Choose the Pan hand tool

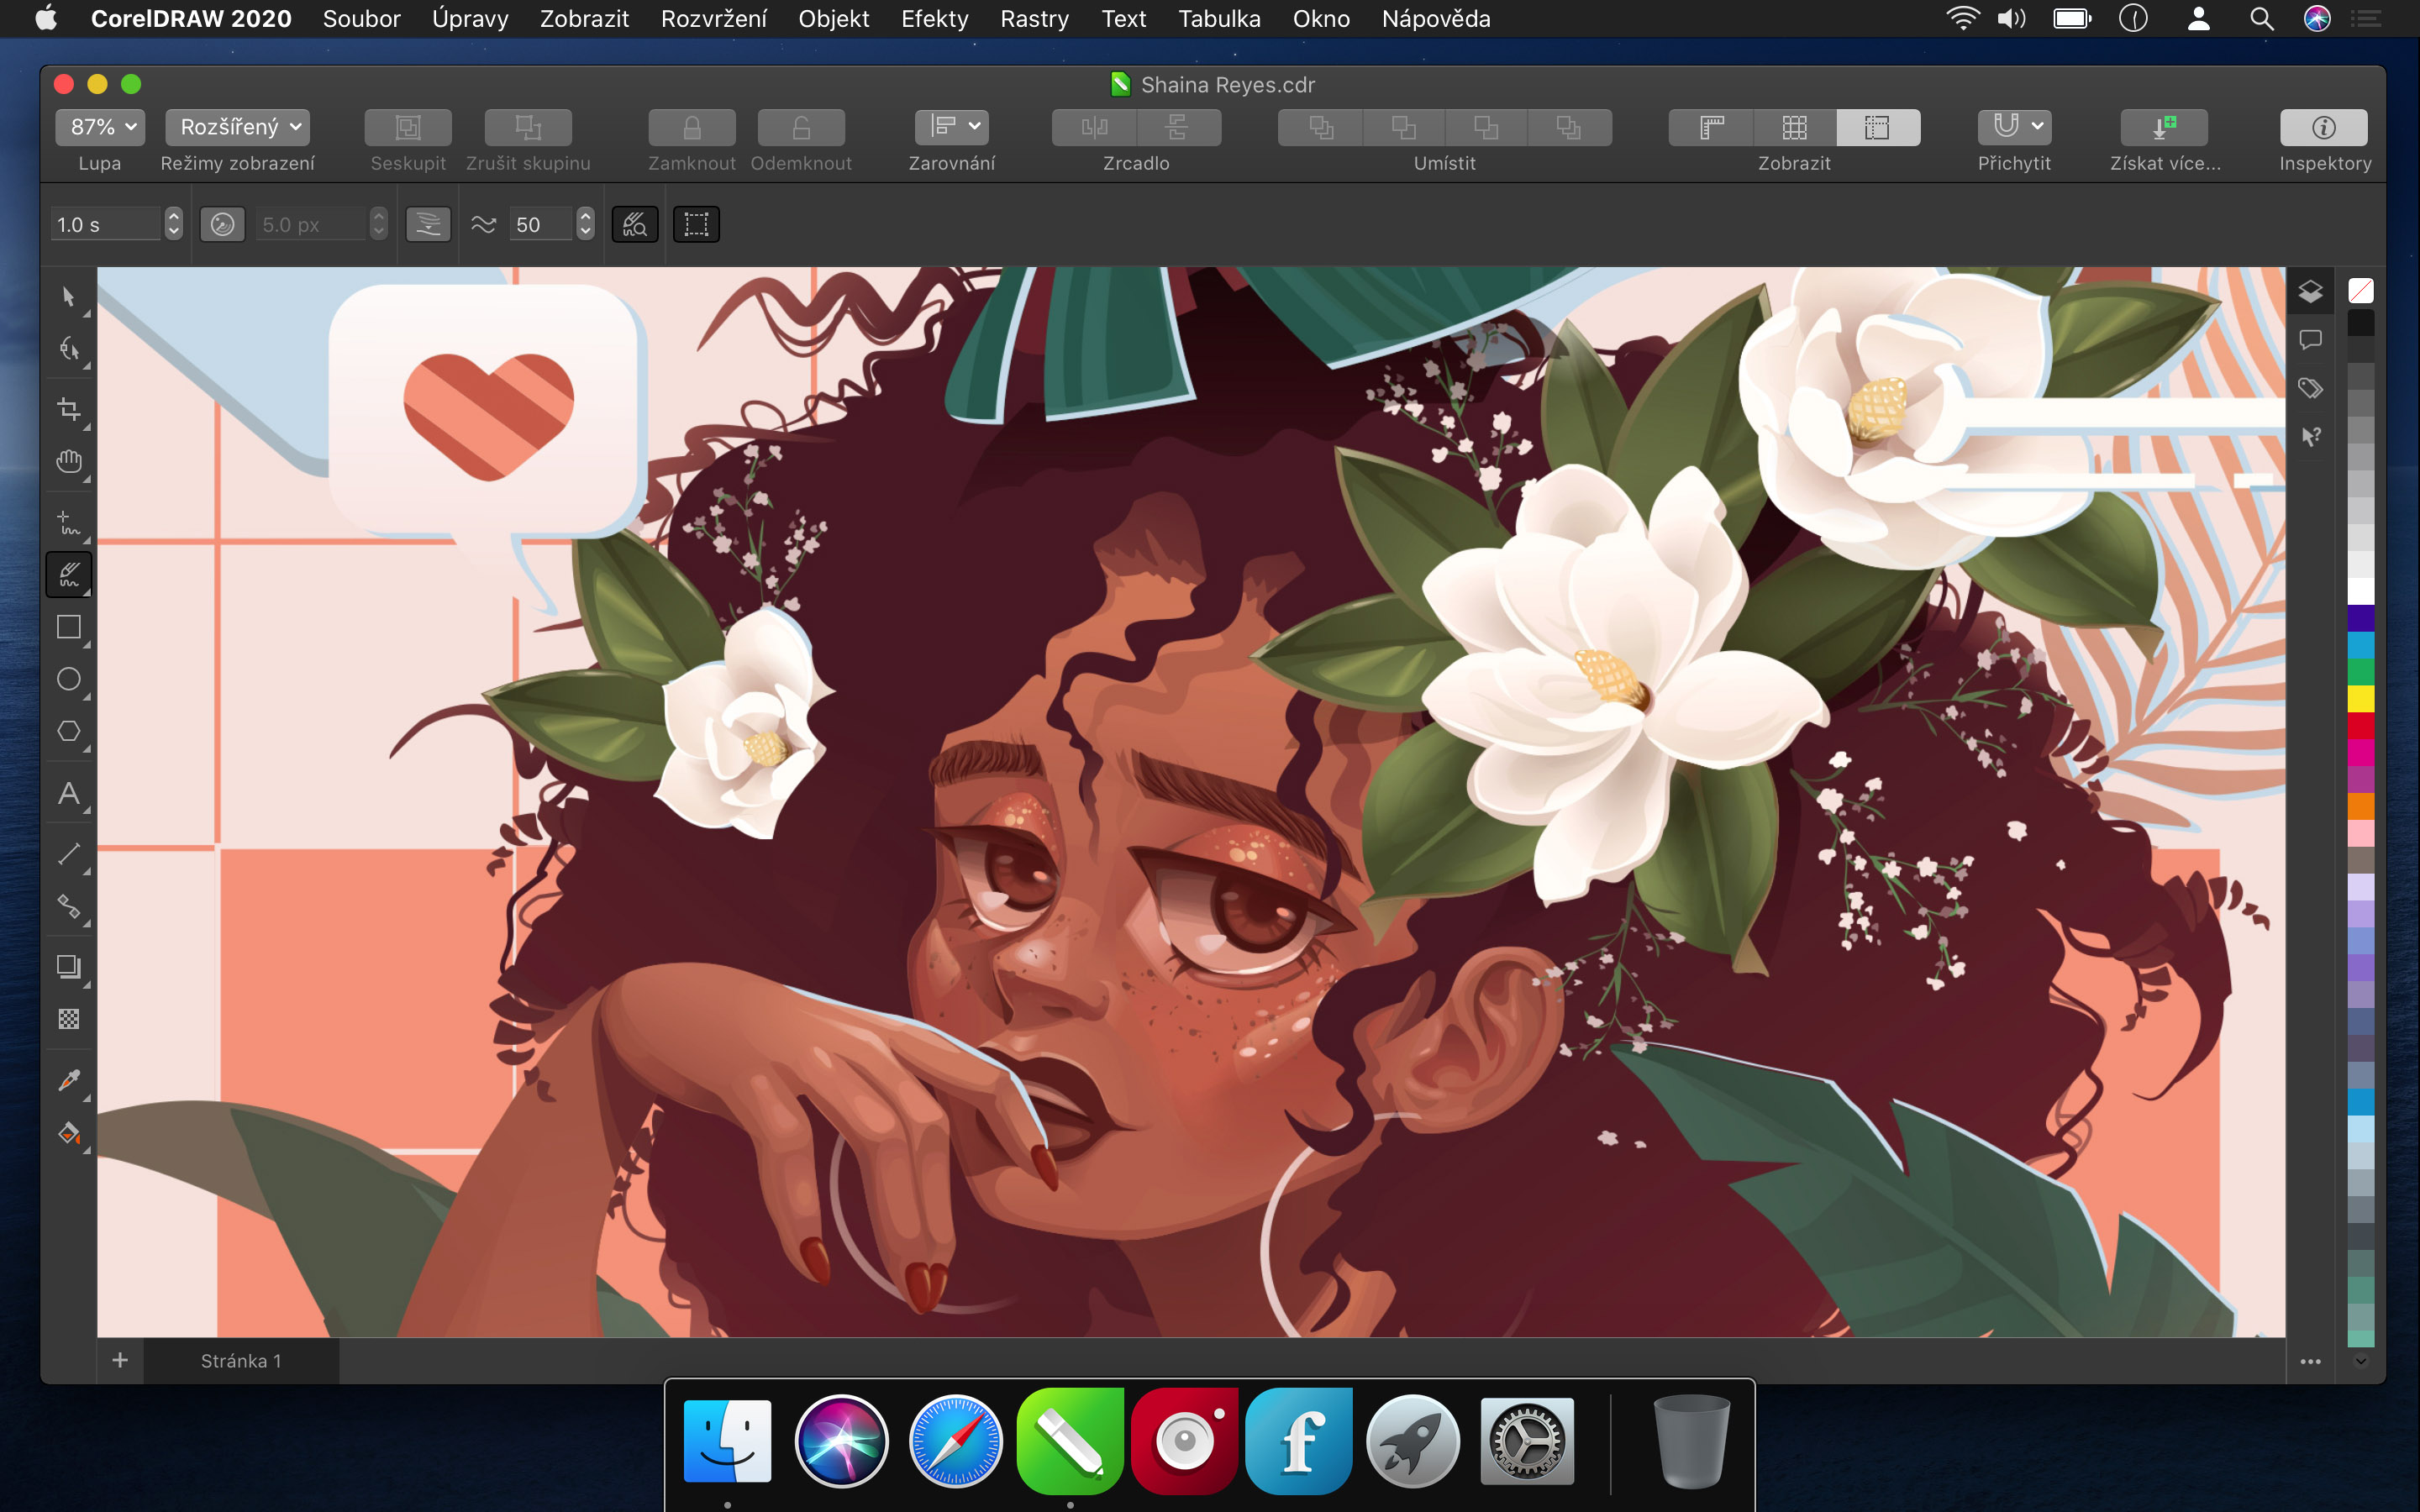(68, 461)
